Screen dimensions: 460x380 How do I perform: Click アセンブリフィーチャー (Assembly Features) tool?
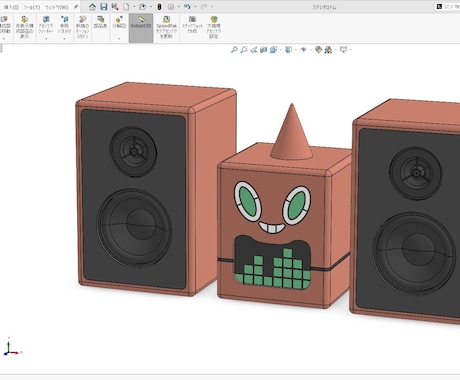46,25
